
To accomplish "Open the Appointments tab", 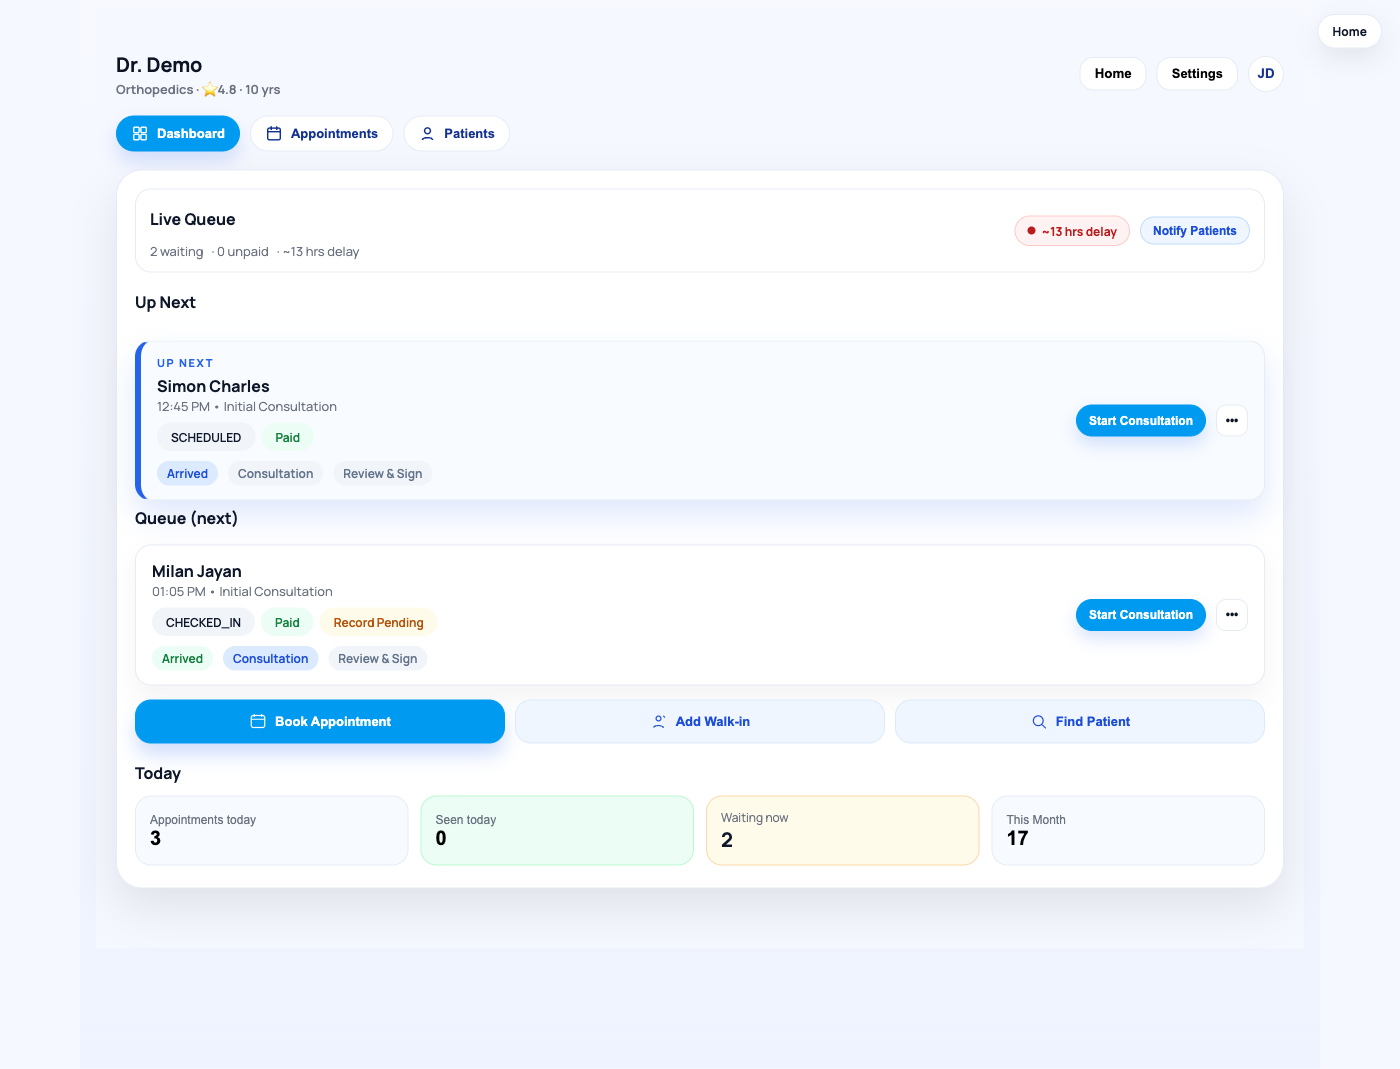I will coord(322,134).
